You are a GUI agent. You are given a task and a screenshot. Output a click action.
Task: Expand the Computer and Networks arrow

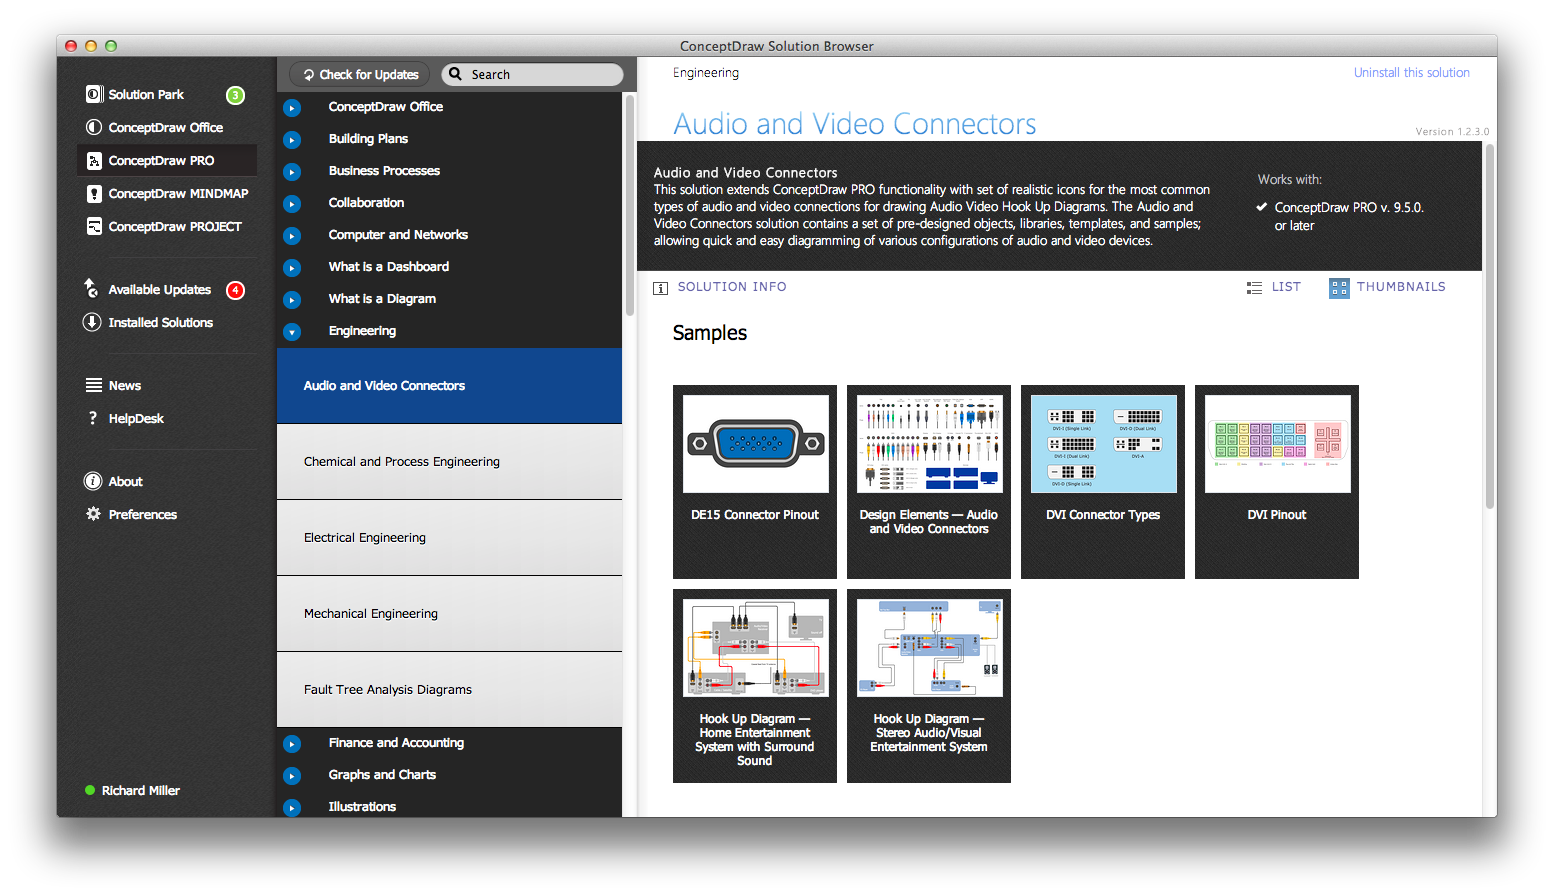292,236
